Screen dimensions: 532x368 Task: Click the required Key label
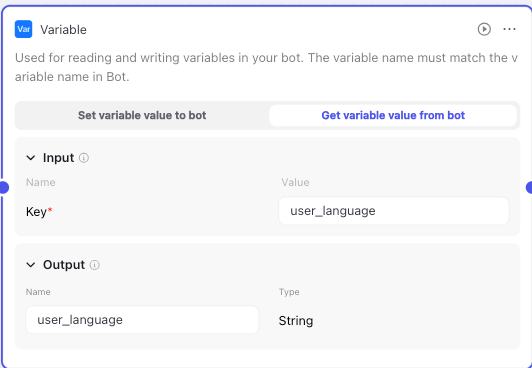(x=39, y=212)
